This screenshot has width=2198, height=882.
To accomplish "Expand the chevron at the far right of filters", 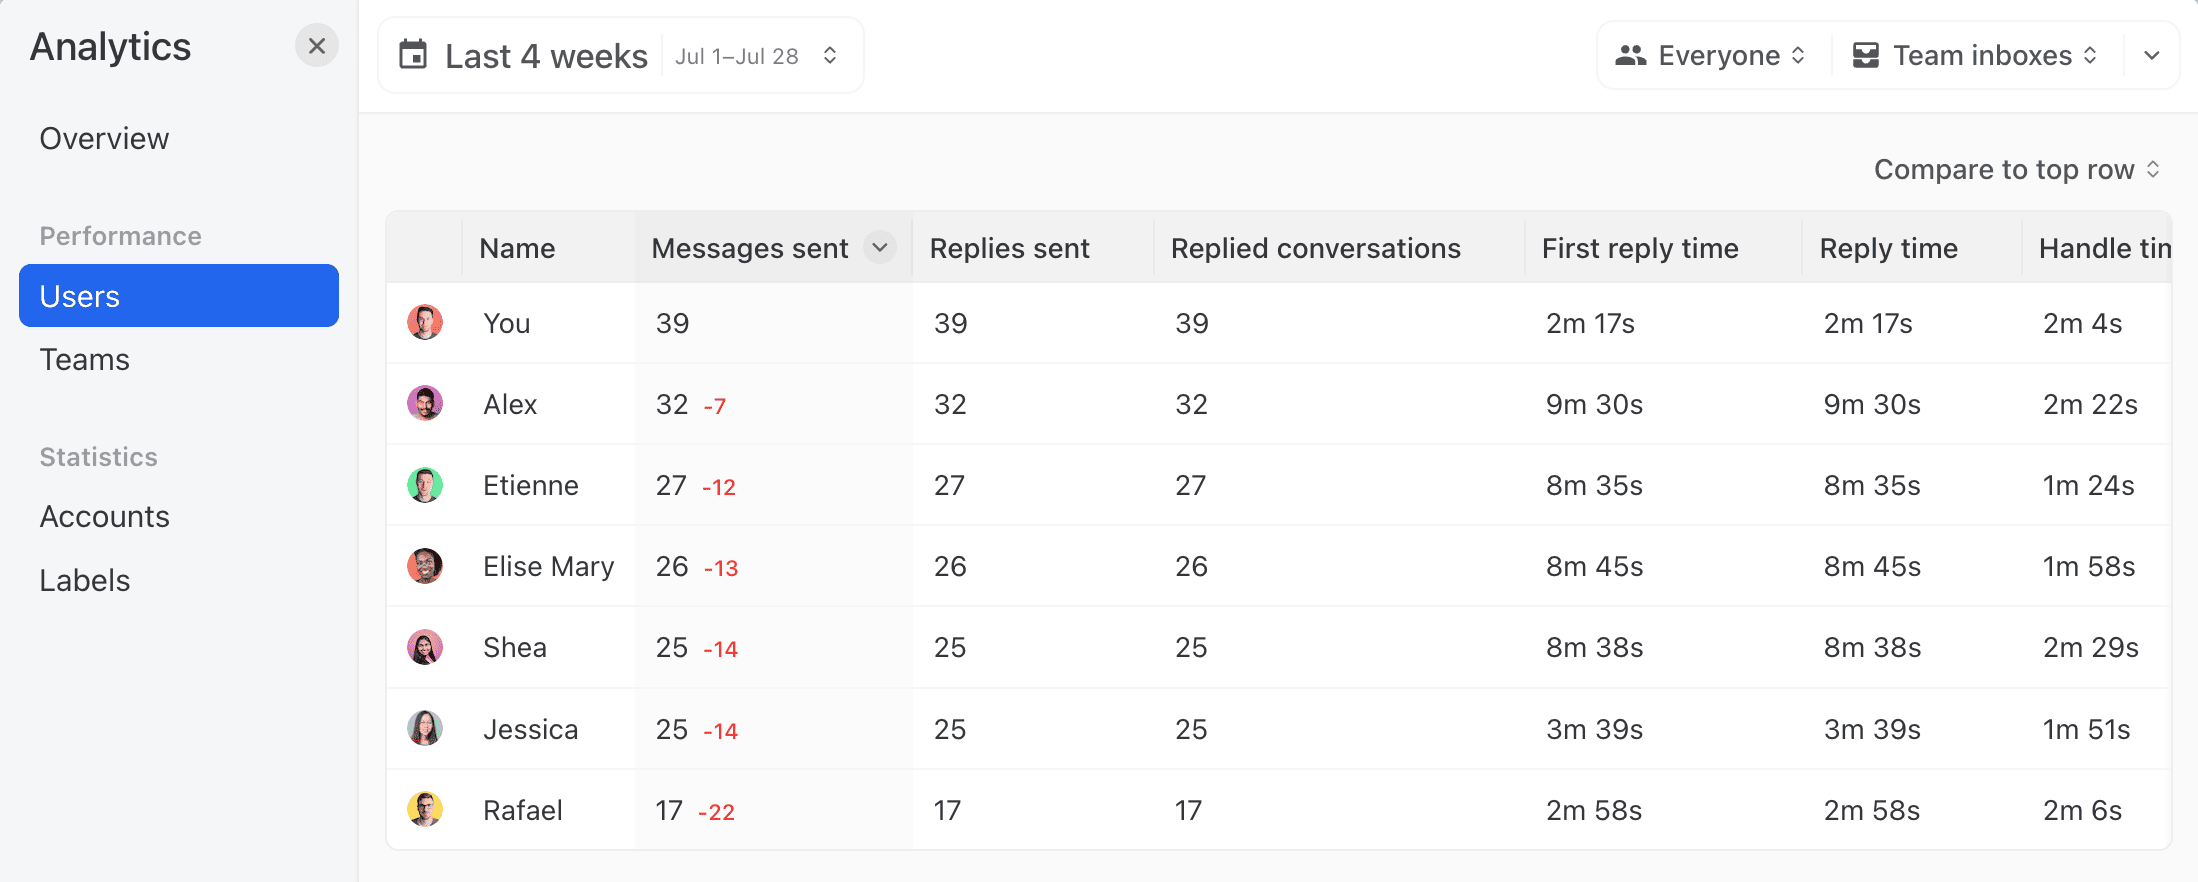I will click(x=2152, y=55).
